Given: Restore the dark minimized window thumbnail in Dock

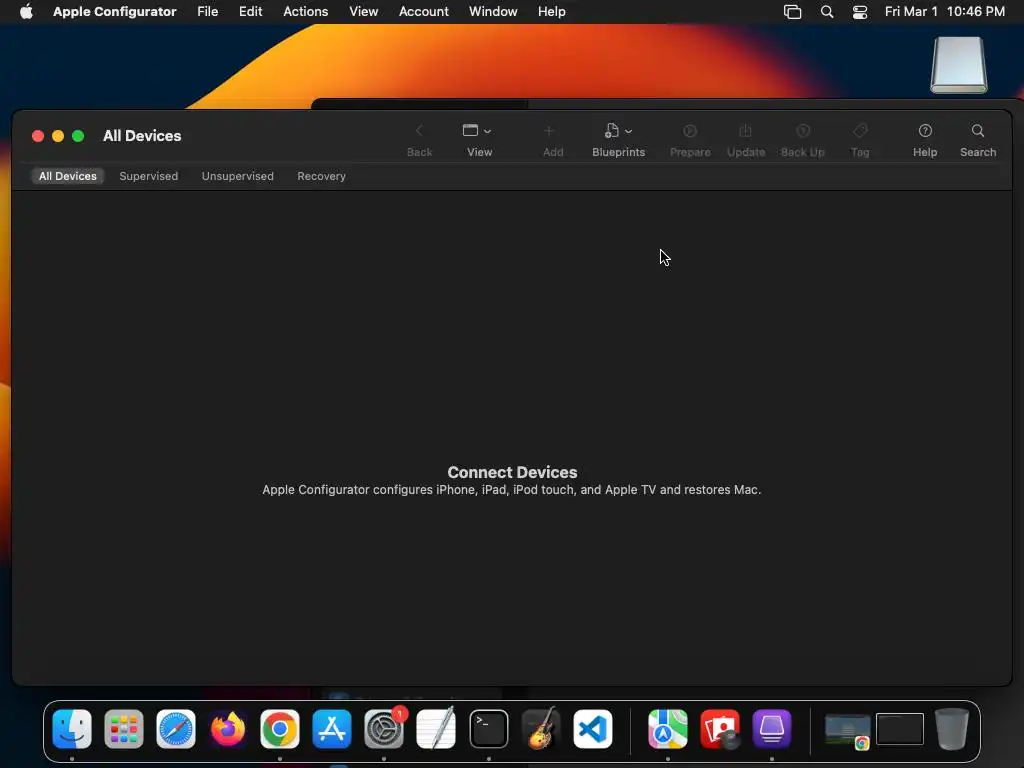Looking at the screenshot, I should 900,729.
